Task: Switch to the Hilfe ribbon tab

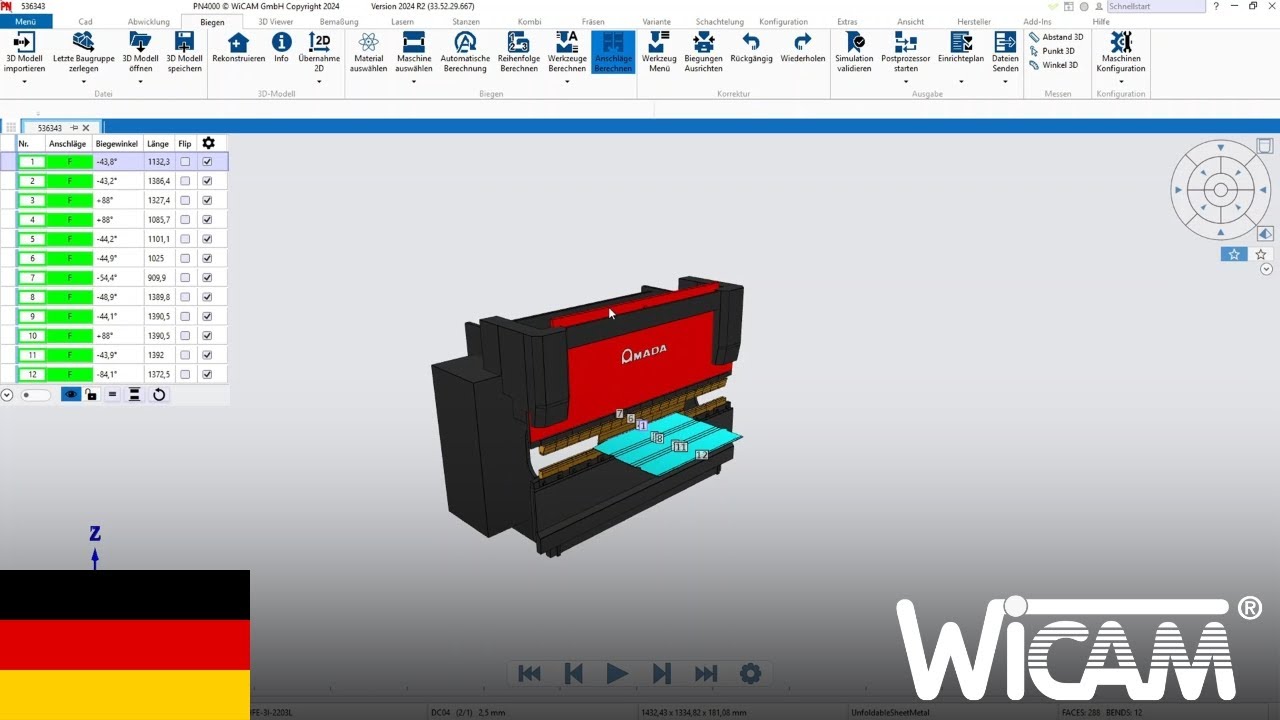Action: pos(1101,21)
